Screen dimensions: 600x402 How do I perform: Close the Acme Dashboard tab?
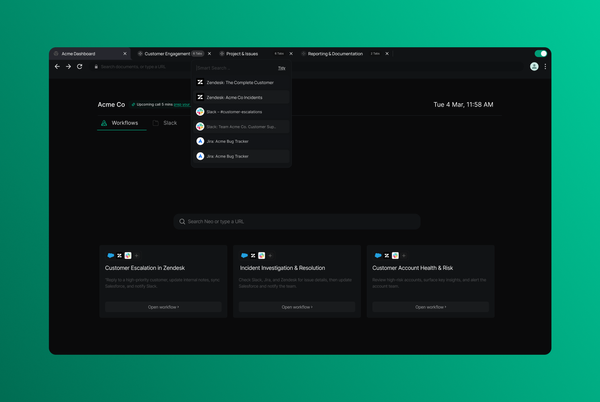[x=125, y=54]
